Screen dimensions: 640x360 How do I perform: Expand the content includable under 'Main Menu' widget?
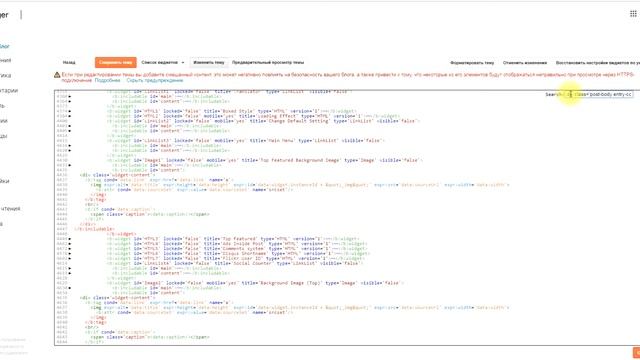tap(70, 150)
